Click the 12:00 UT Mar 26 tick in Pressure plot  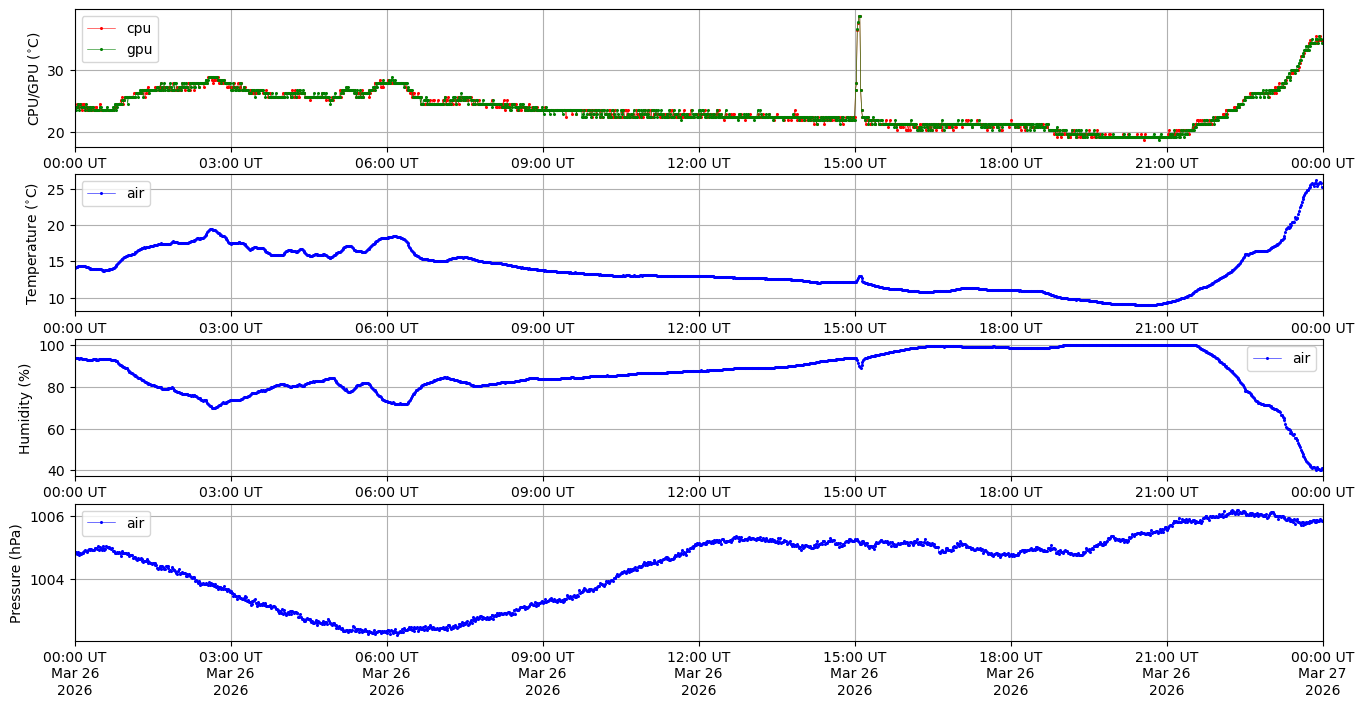[x=698, y=672]
